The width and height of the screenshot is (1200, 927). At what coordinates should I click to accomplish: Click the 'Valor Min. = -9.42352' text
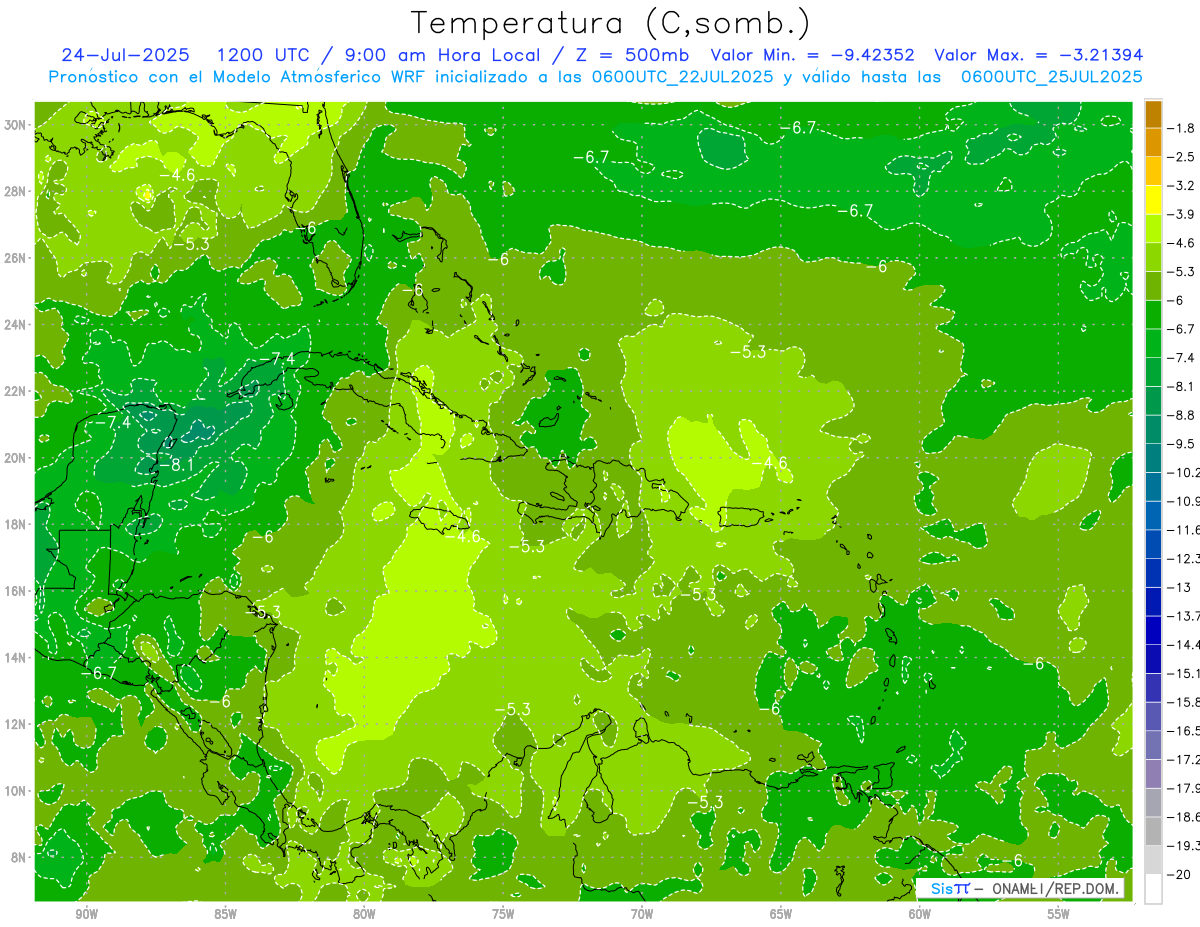814,55
